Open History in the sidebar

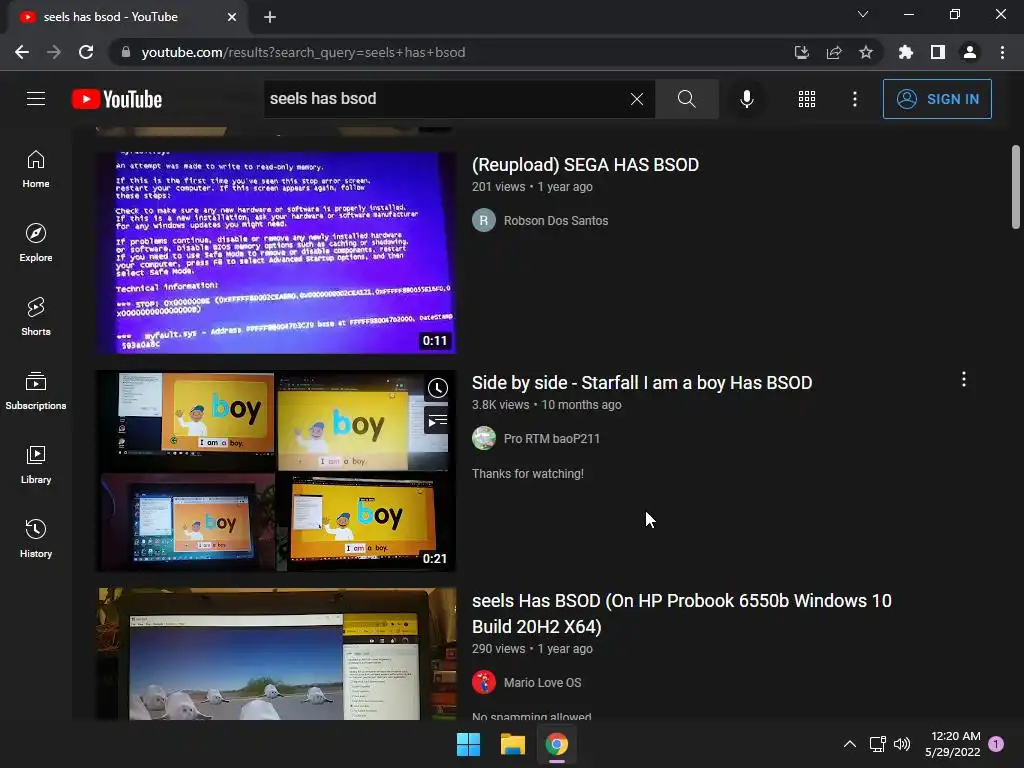(x=36, y=539)
